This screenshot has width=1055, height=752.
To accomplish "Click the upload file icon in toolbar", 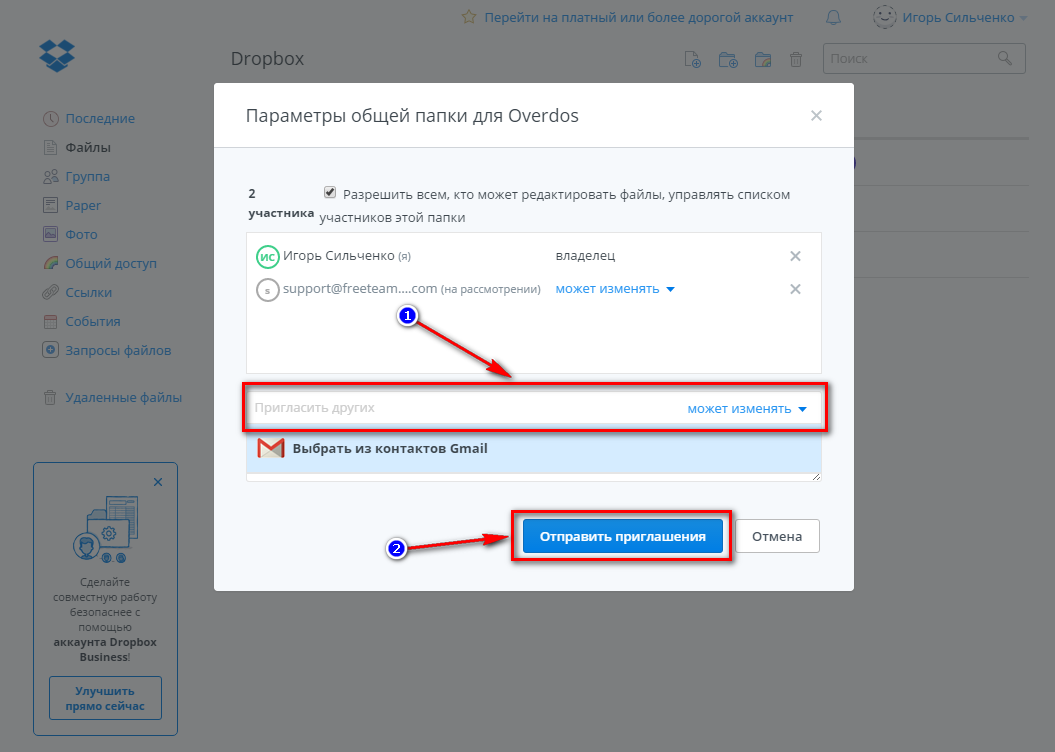I will 692,59.
